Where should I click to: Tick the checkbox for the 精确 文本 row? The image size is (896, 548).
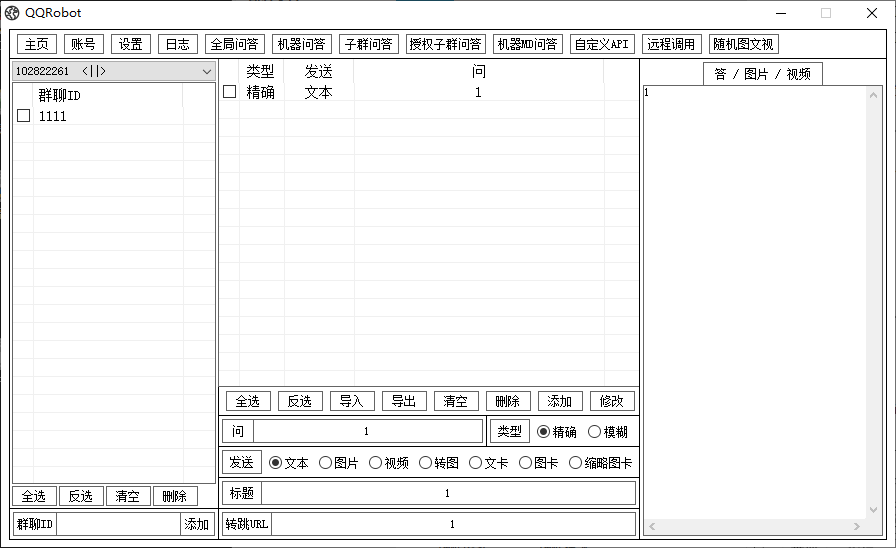pos(230,92)
